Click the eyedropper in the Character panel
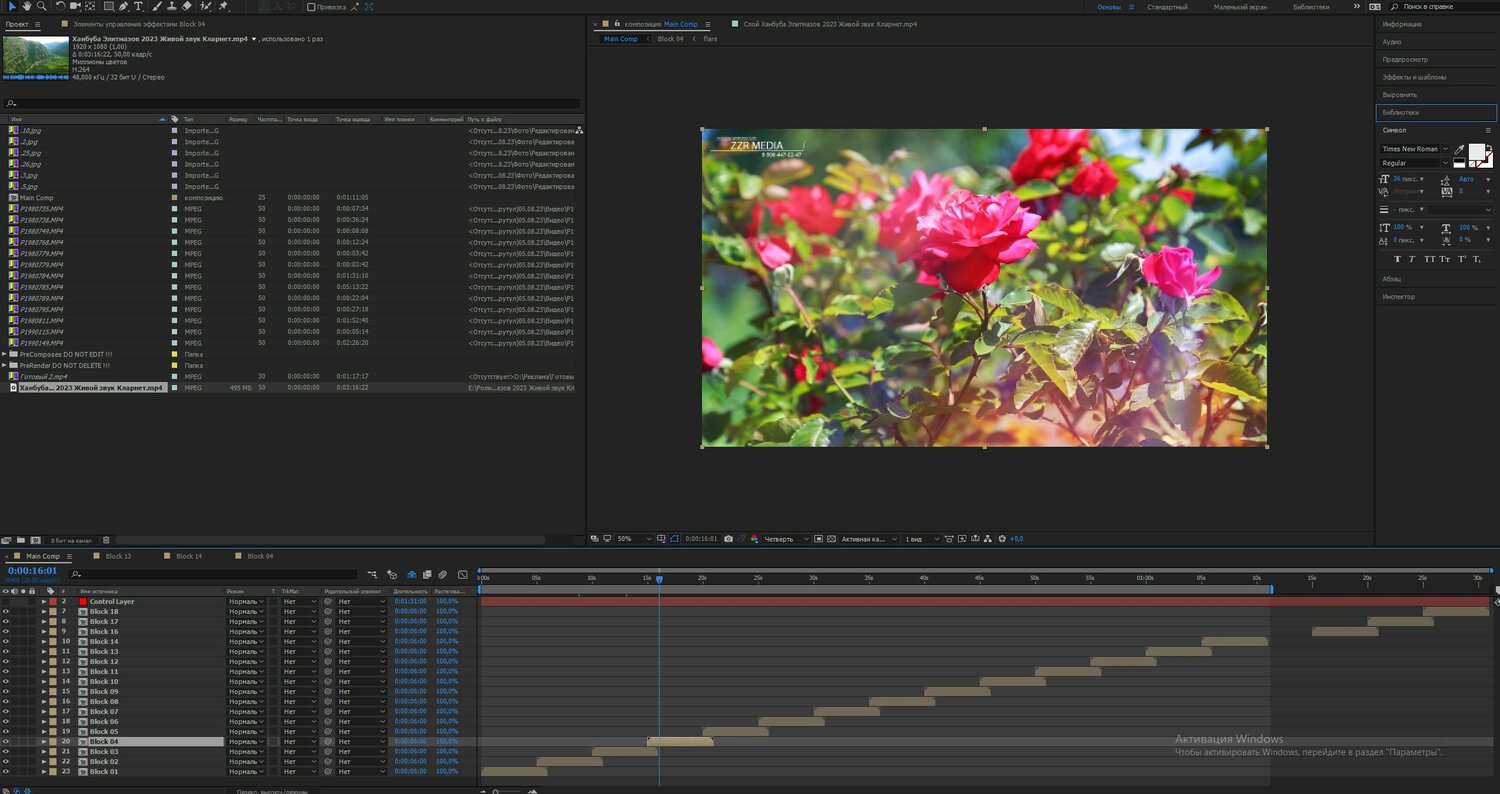Screen dimensions: 1500x794 (x=1459, y=150)
